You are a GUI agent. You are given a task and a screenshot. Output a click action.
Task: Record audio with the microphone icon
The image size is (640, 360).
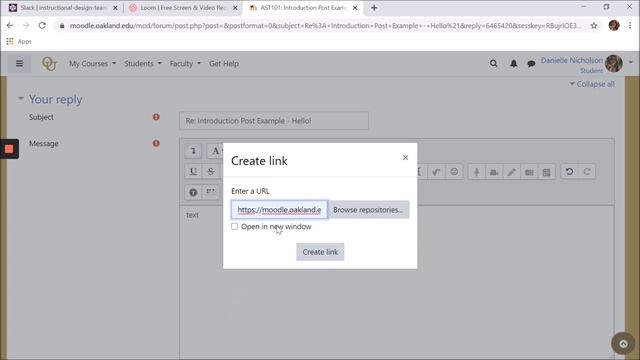coord(476,172)
